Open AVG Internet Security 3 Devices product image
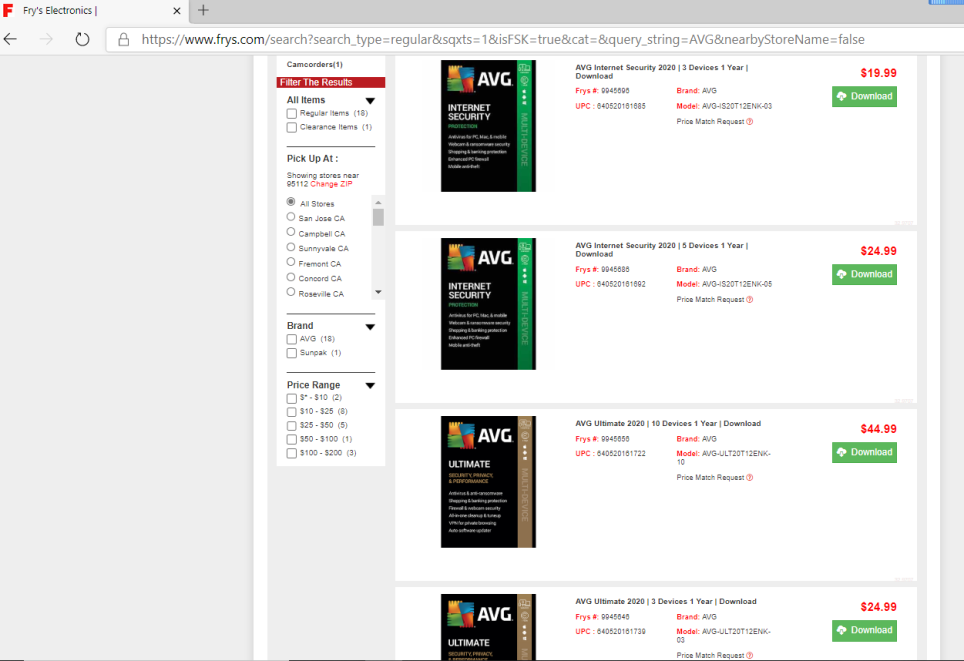Viewport: 964px width, 661px height. coord(488,126)
